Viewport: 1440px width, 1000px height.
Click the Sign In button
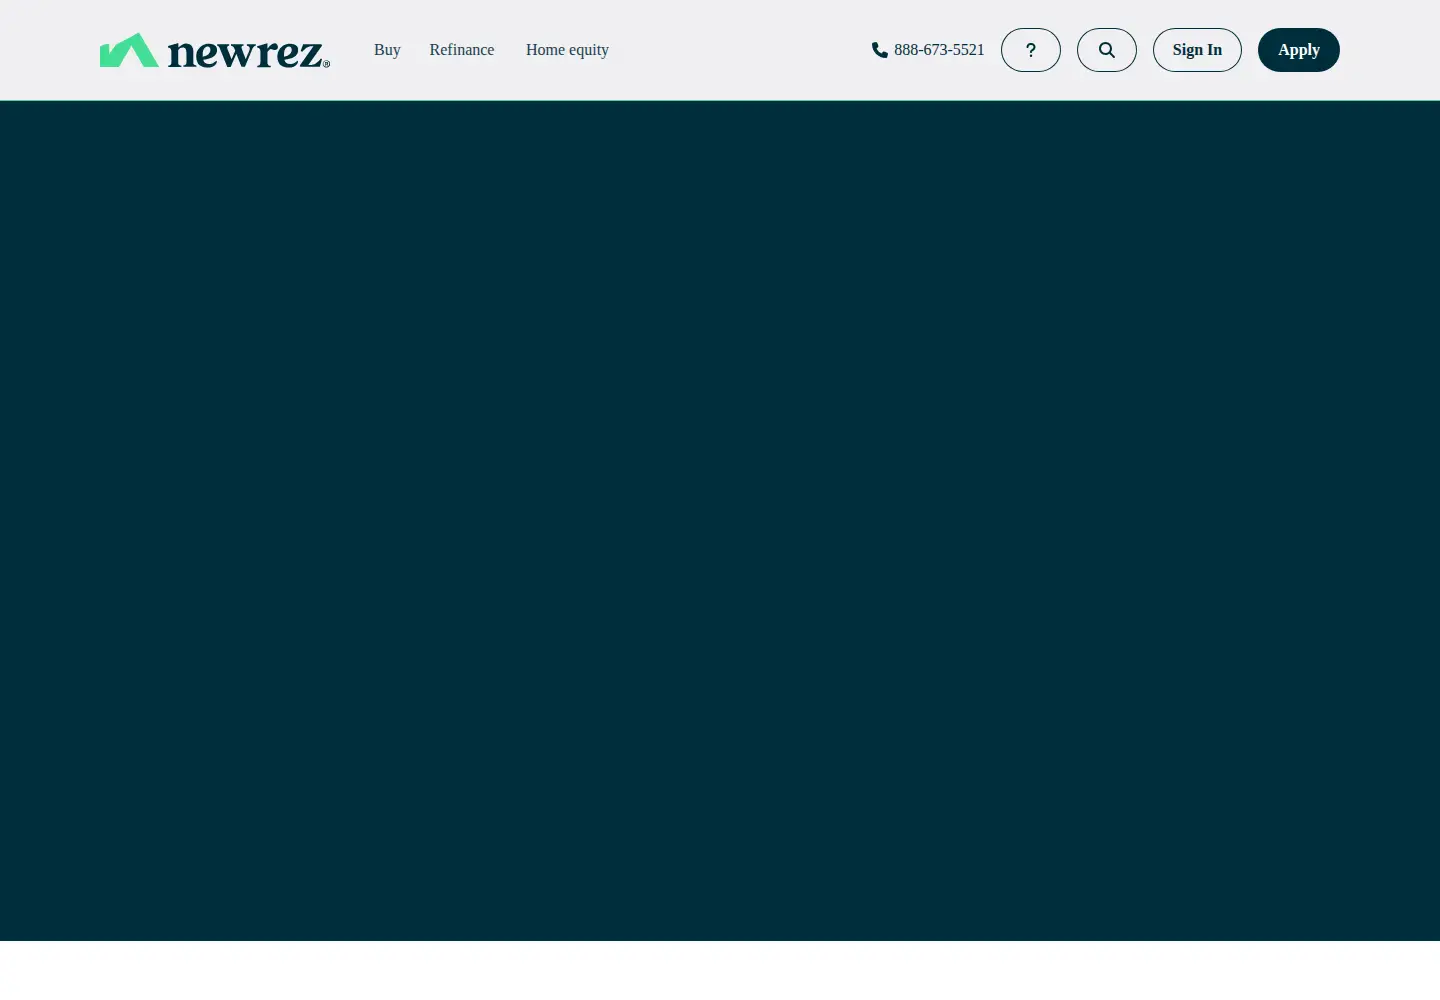coord(1197,50)
